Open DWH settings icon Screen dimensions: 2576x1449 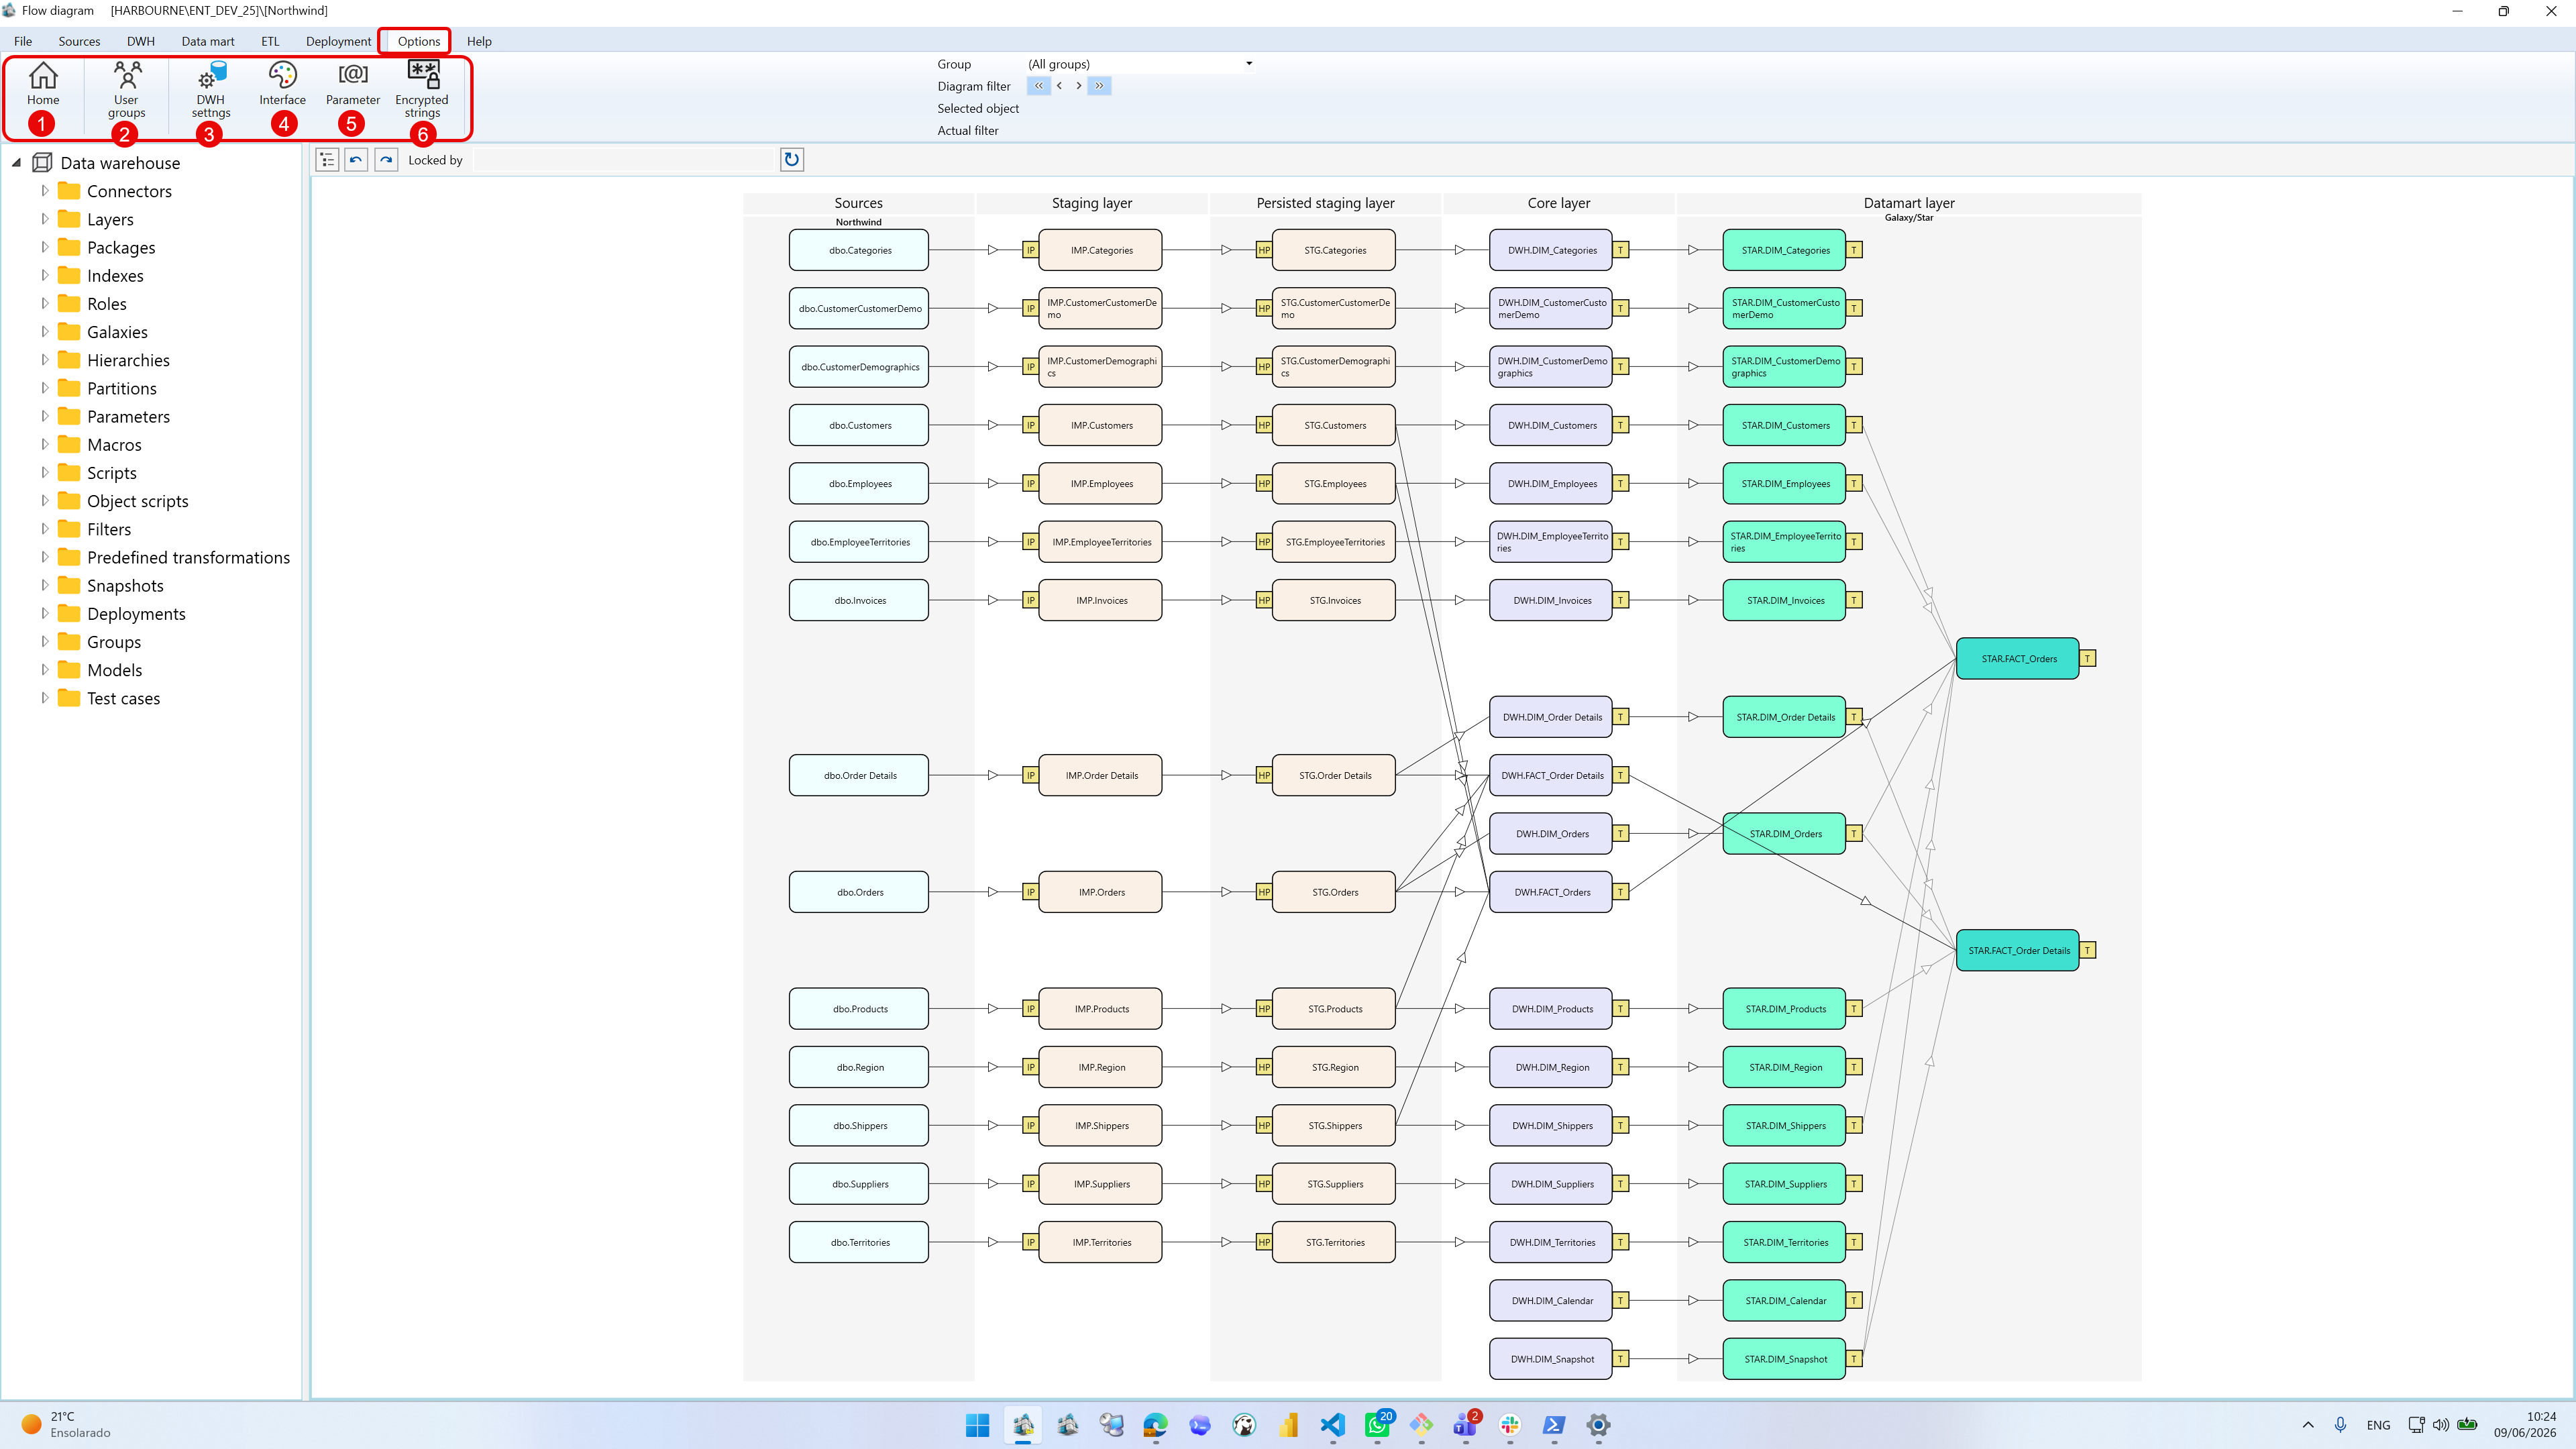[211, 90]
